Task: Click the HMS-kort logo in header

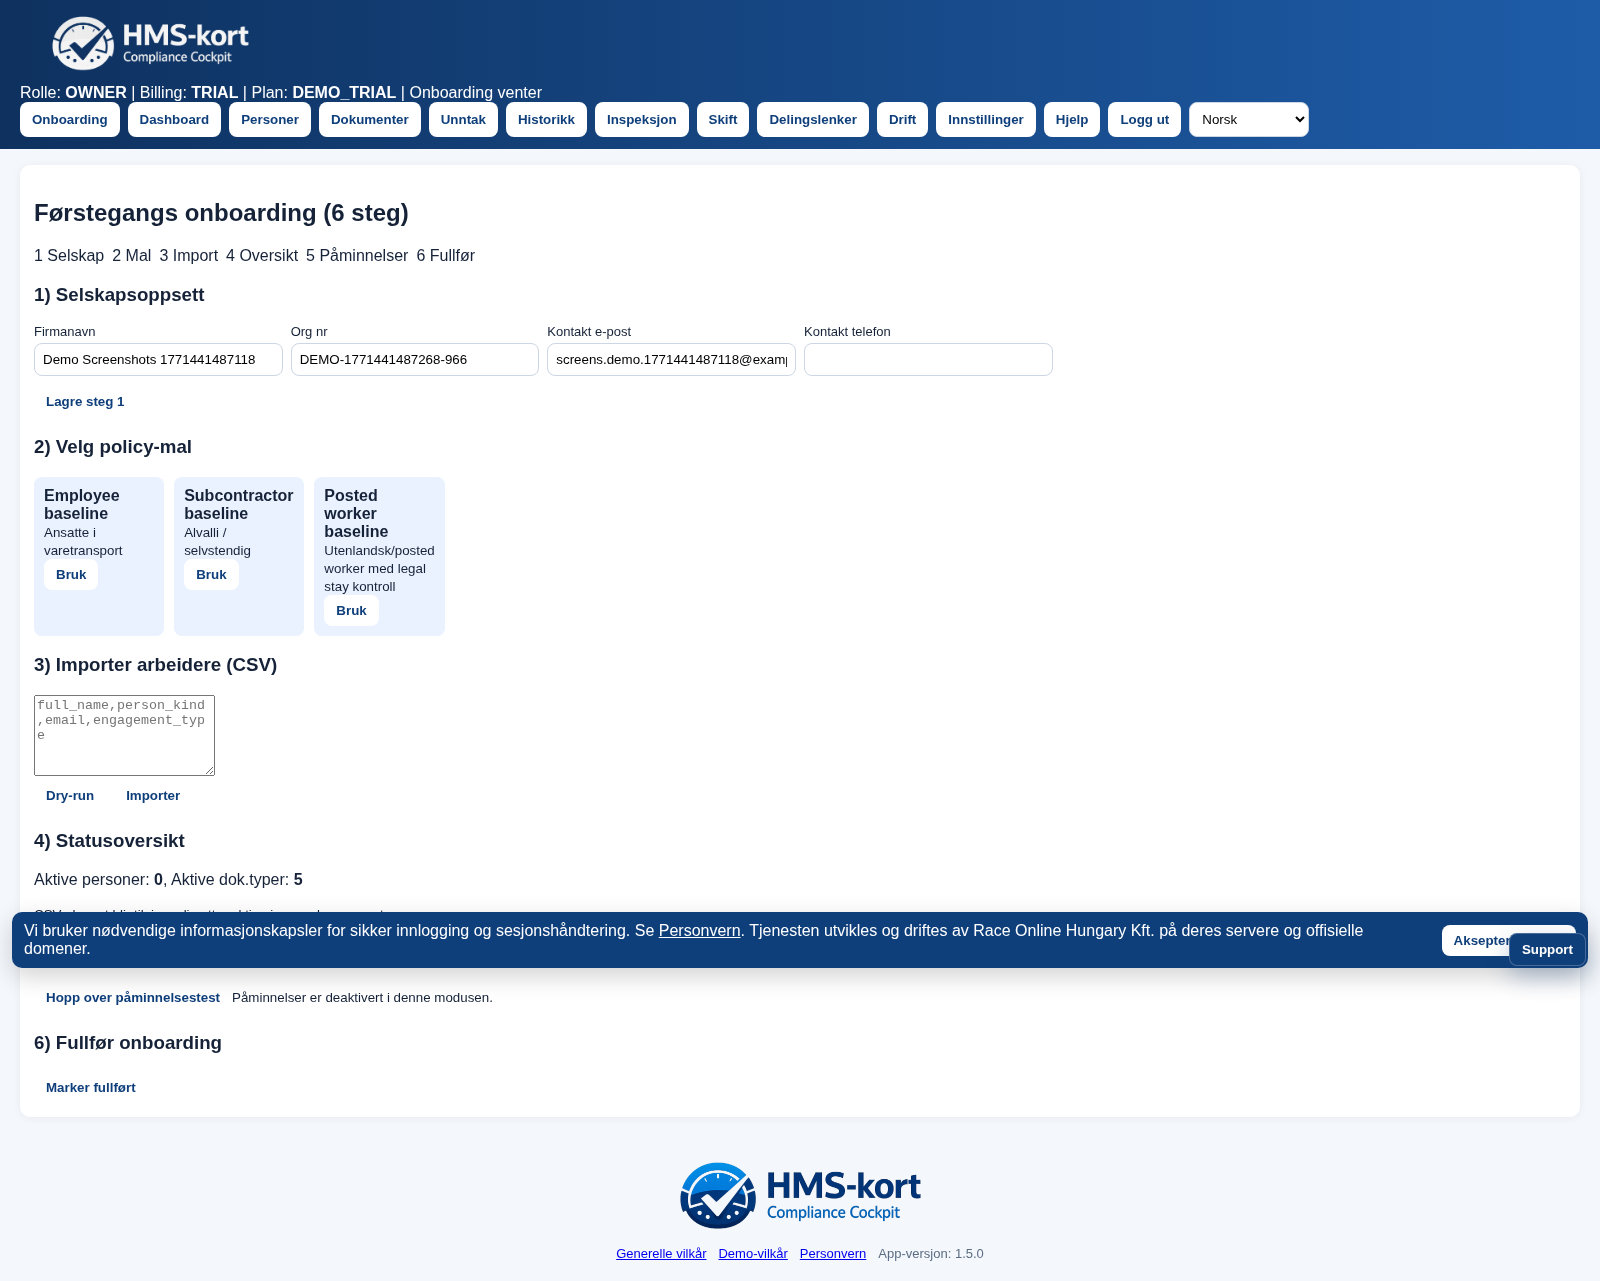Action: tap(150, 43)
